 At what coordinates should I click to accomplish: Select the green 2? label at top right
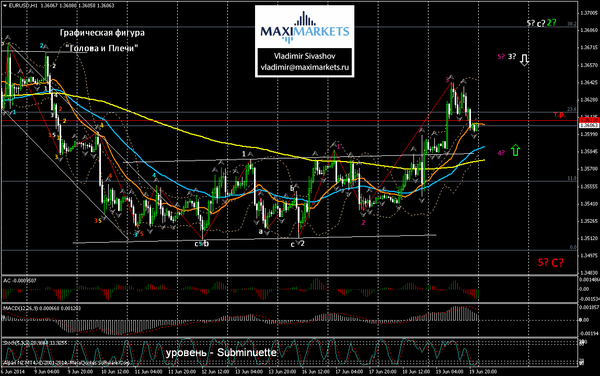pyautogui.click(x=551, y=23)
